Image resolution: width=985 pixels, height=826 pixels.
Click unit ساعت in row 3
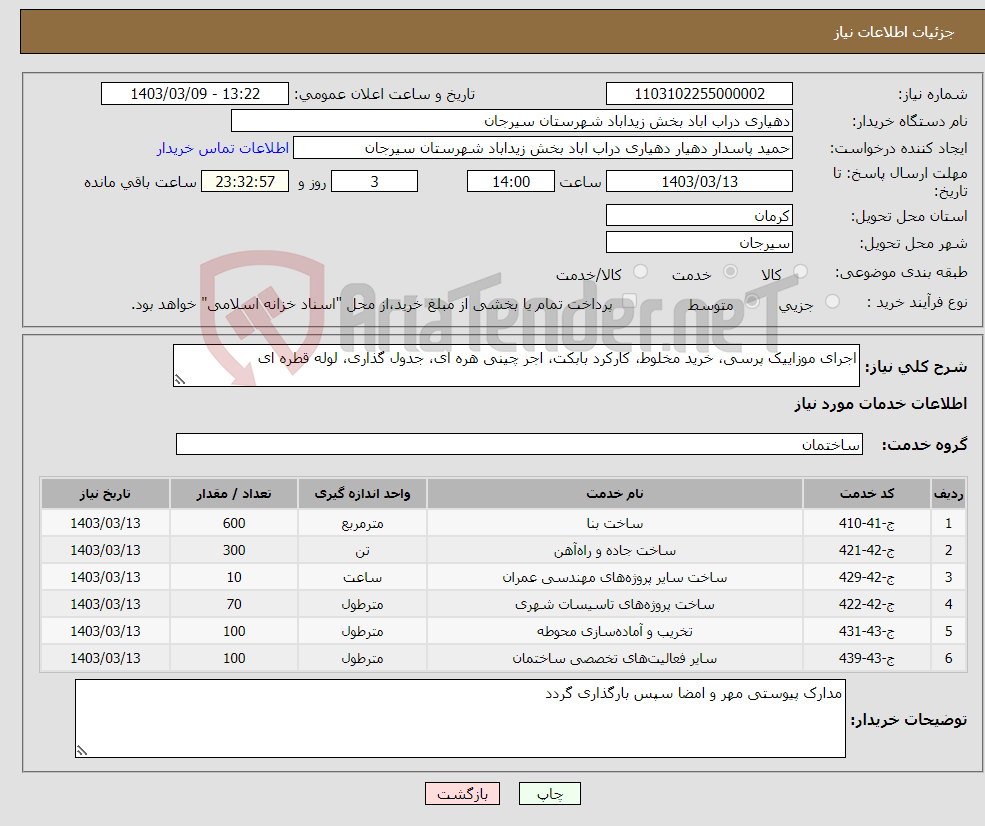(362, 577)
